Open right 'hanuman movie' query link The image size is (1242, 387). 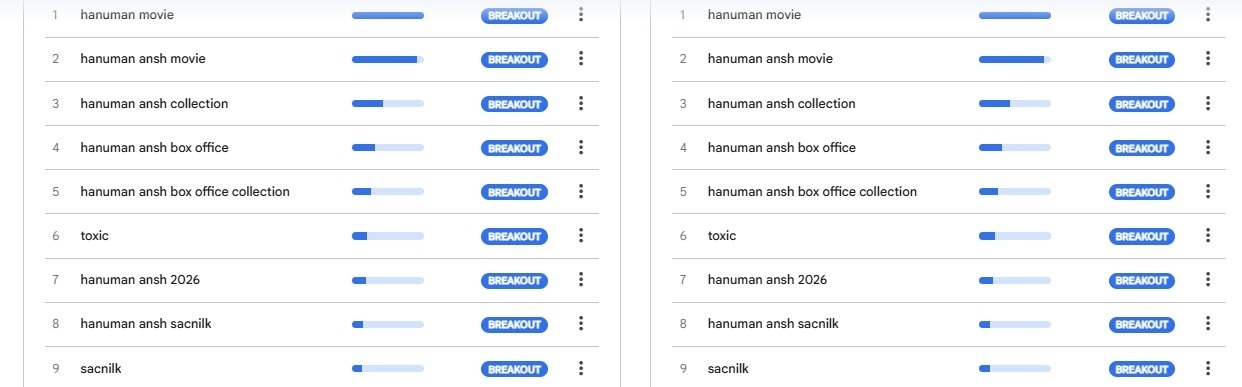pyautogui.click(x=754, y=15)
